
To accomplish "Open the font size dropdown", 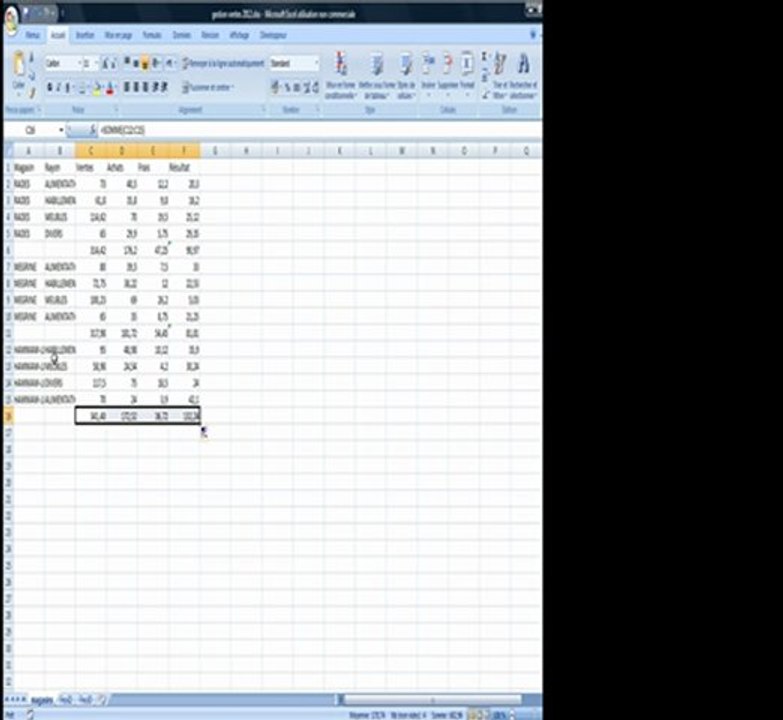I will tap(96, 63).
